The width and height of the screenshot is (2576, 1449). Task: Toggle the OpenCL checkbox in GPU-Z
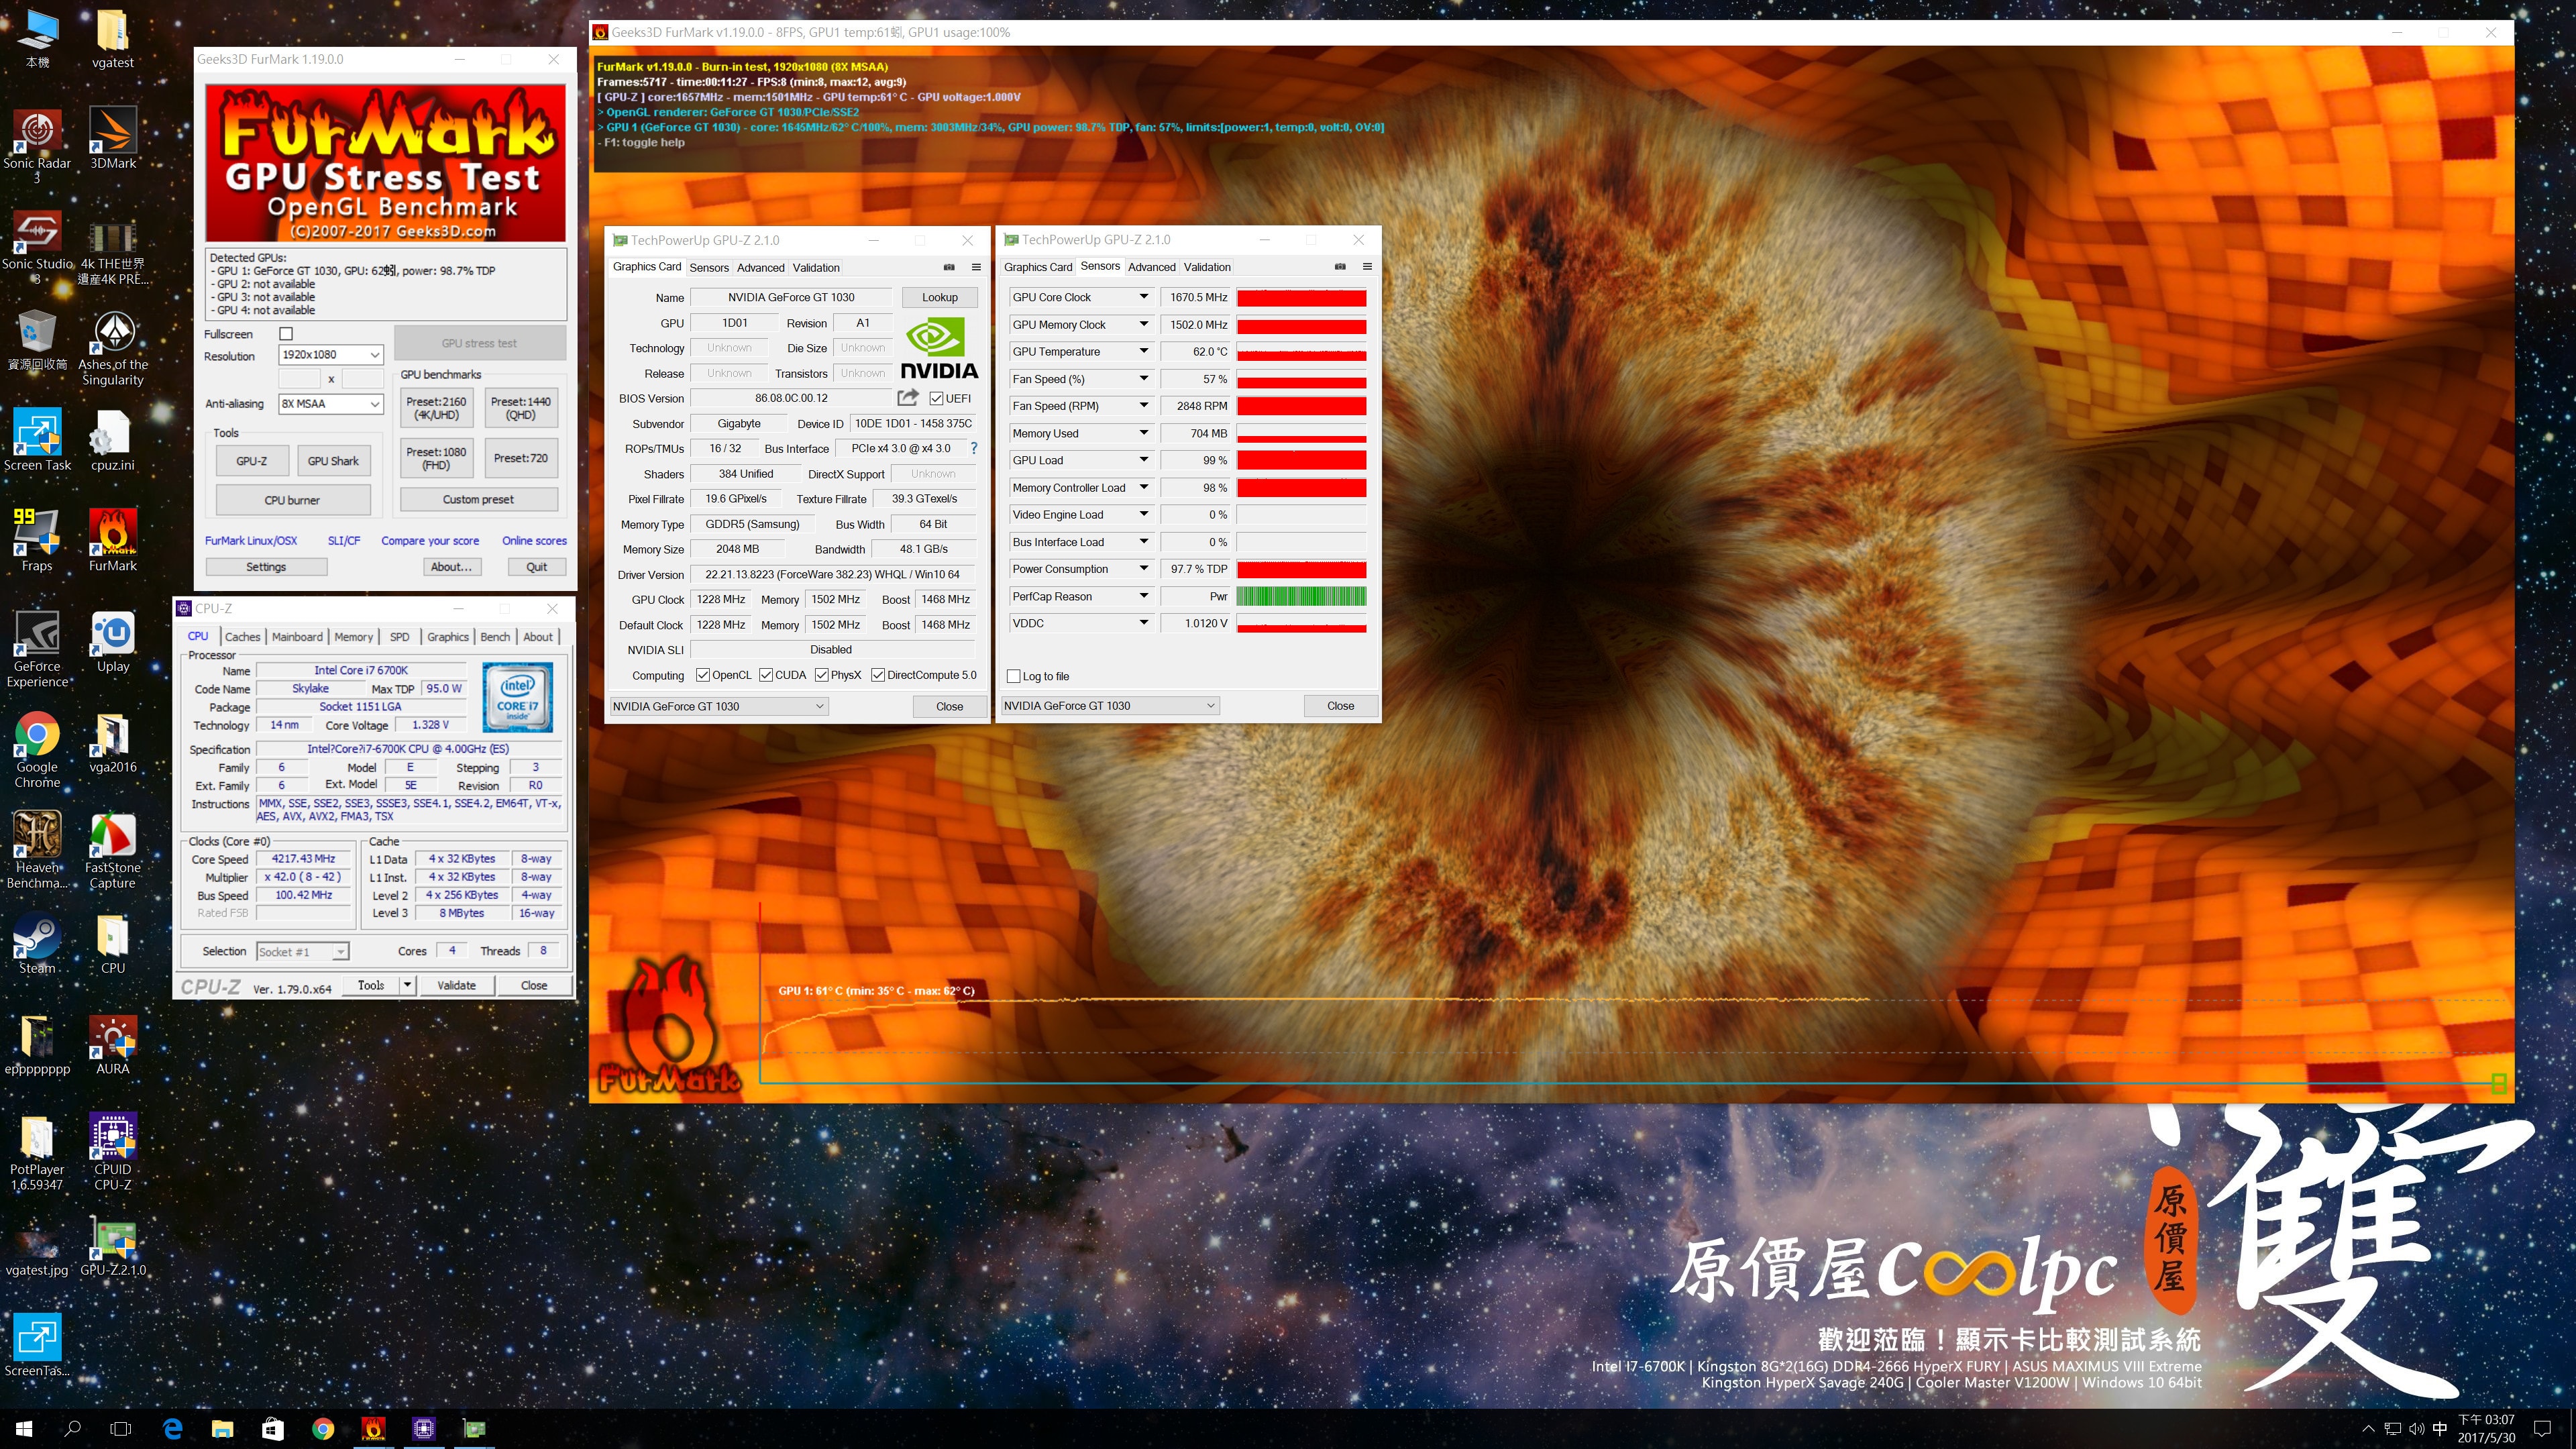(x=702, y=675)
